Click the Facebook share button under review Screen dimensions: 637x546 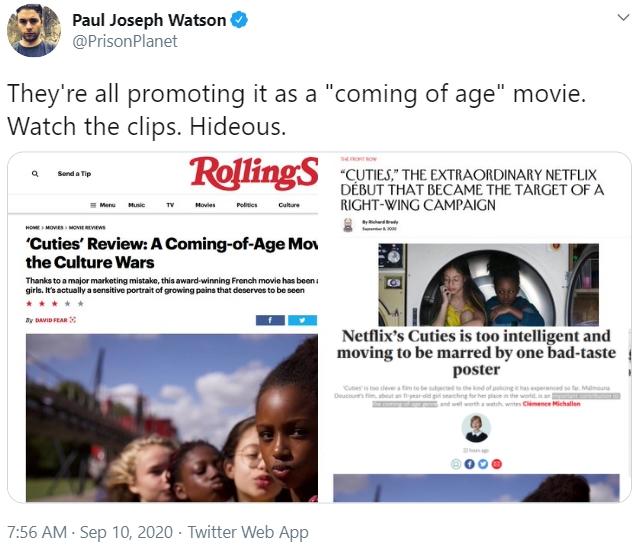(x=270, y=320)
